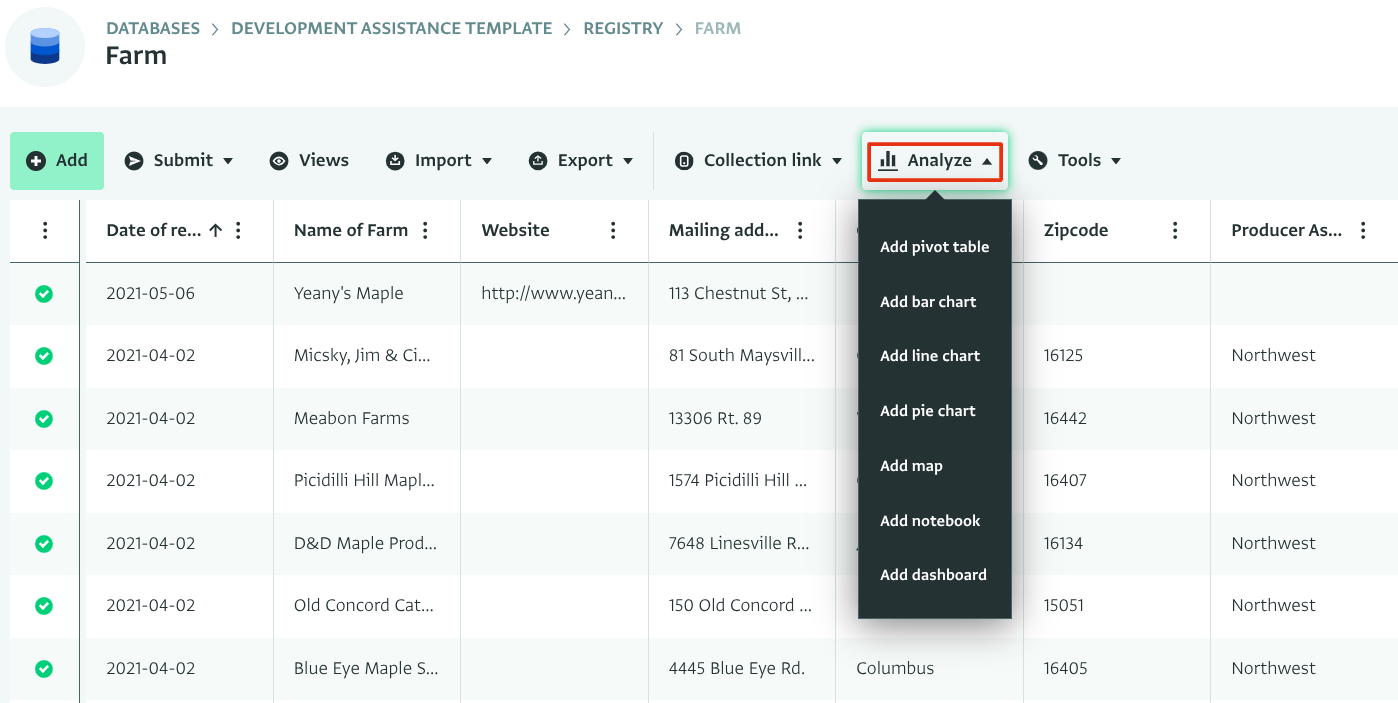Toggle the green check for Meabon Farms row

pos(44,419)
